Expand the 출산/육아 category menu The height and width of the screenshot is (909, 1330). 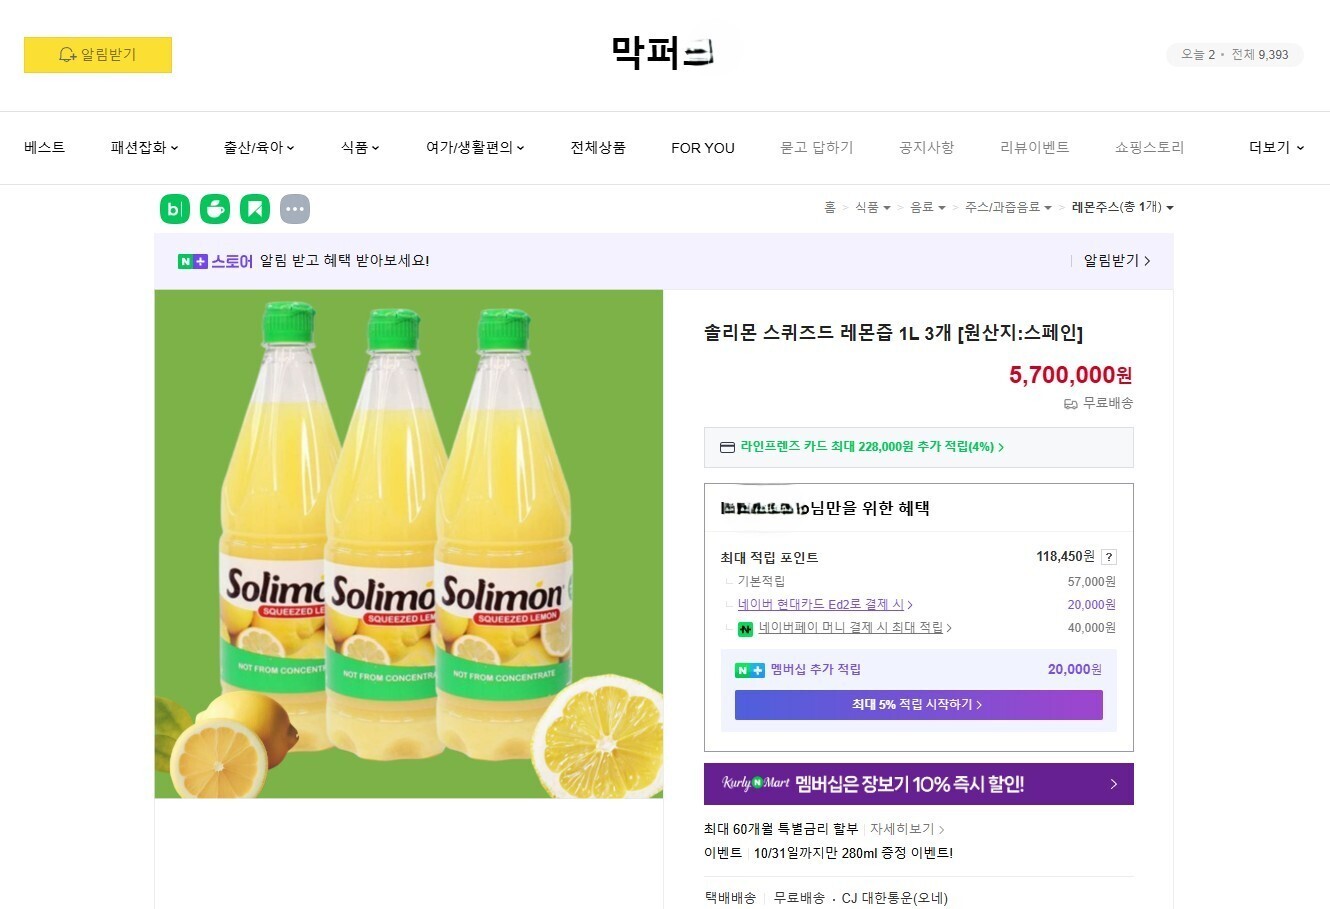pyautogui.click(x=259, y=147)
